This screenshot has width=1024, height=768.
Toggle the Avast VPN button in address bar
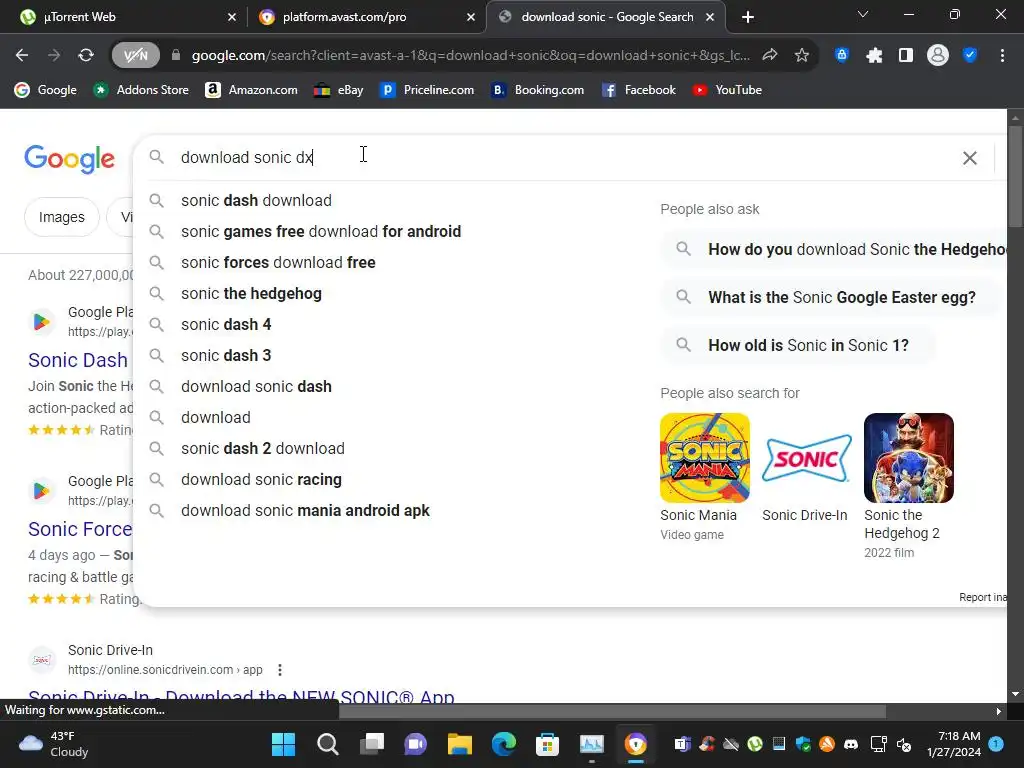[135, 56]
